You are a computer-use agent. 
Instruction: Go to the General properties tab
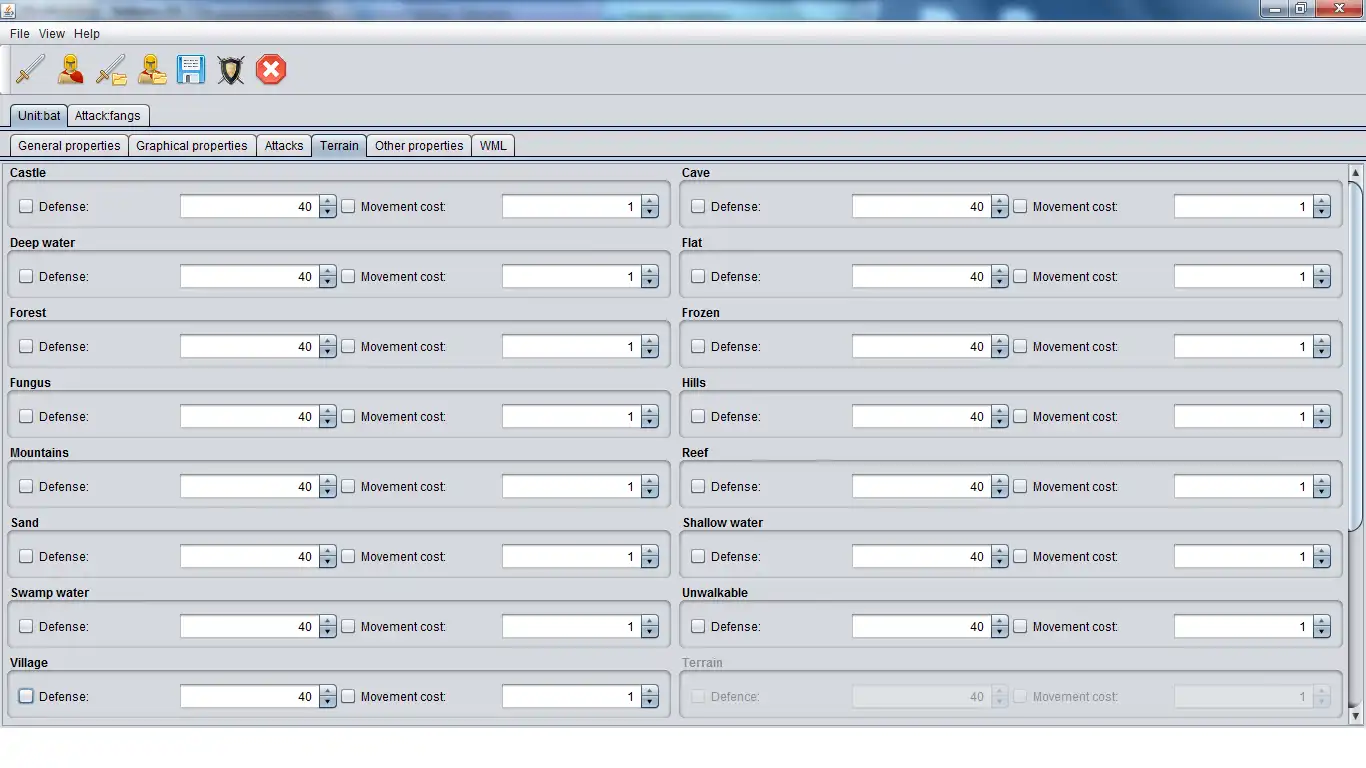coord(69,146)
